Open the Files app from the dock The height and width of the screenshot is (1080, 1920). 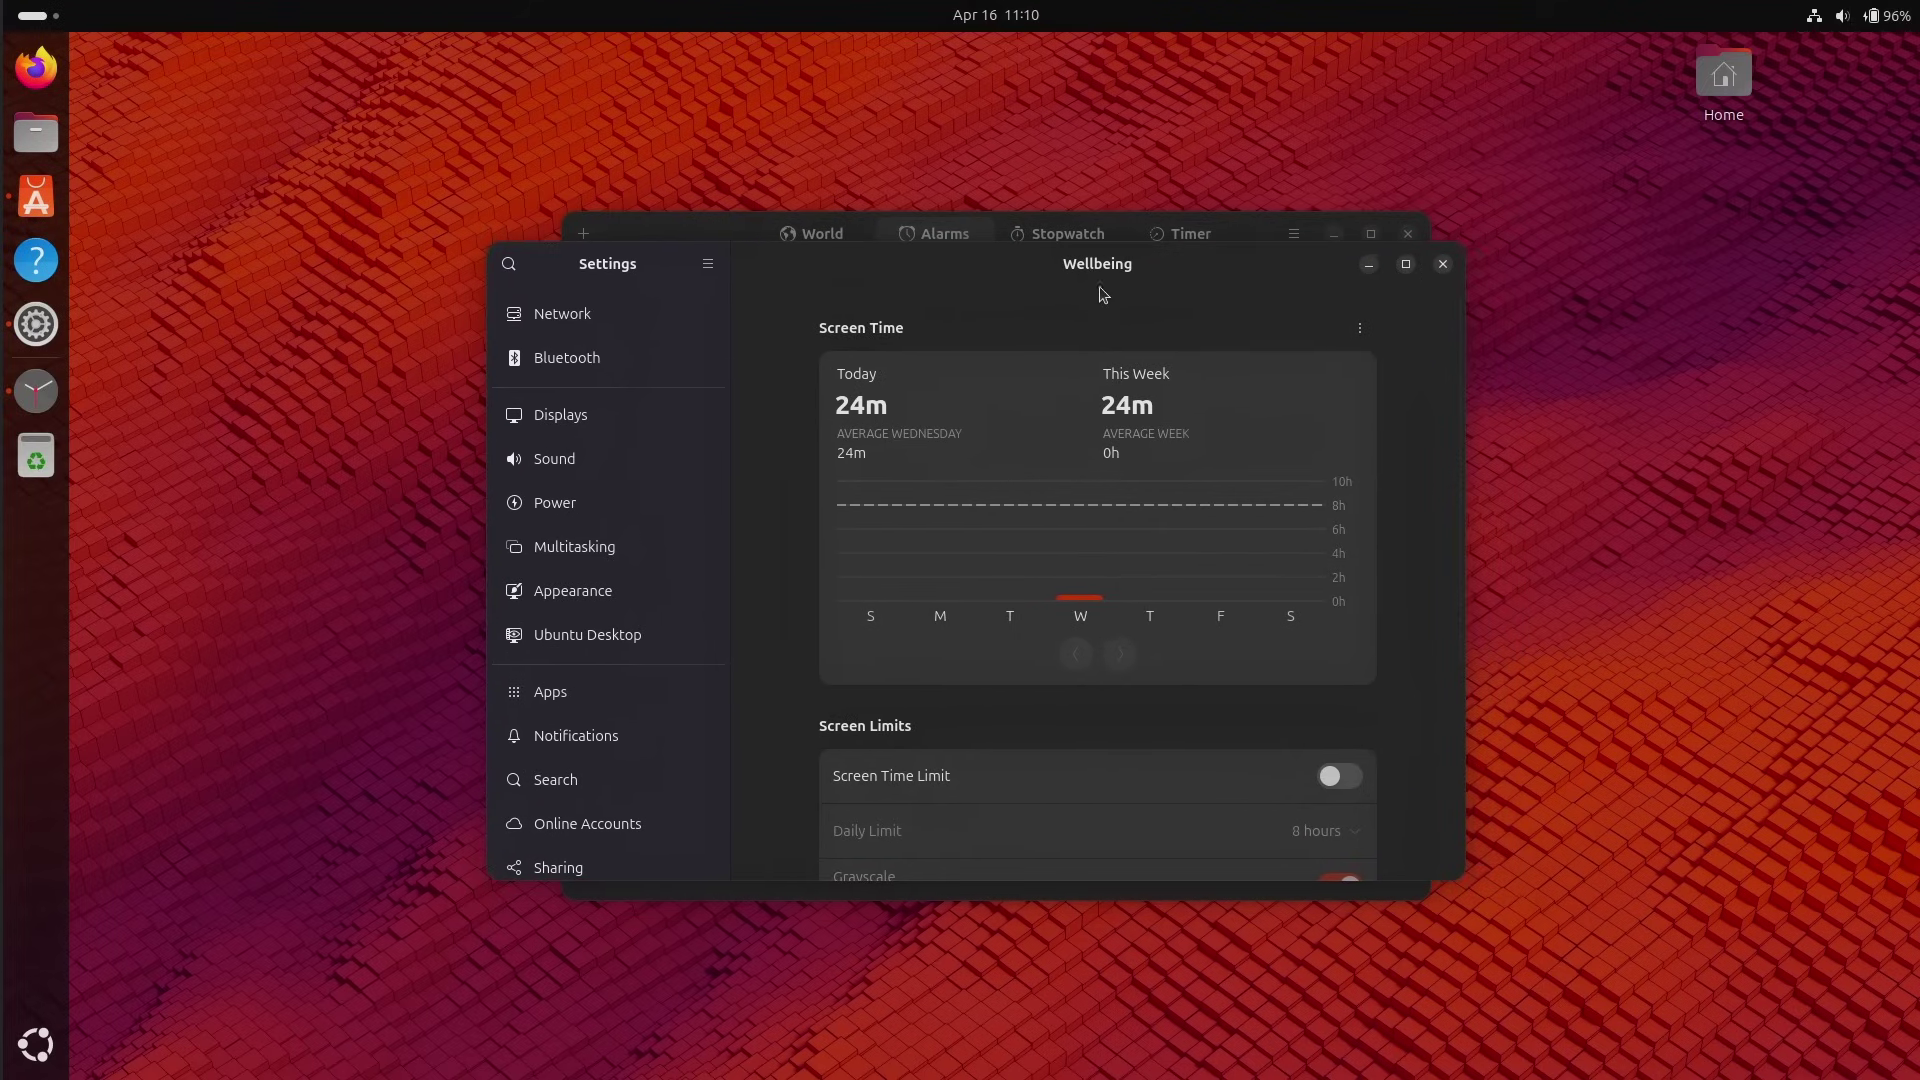click(x=36, y=132)
